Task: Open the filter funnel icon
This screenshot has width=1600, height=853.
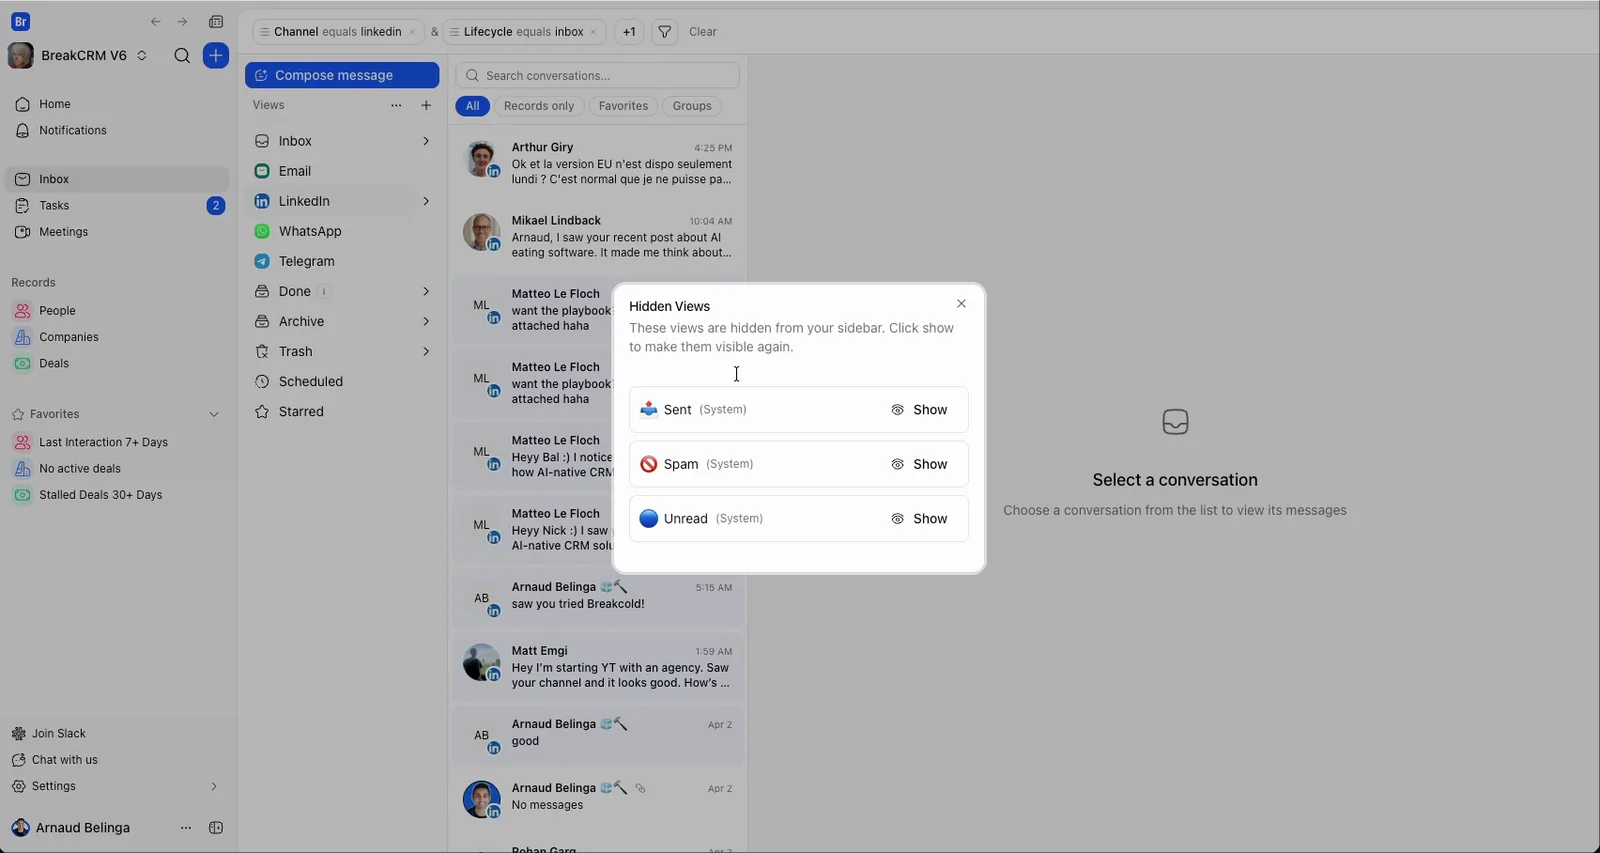Action: pyautogui.click(x=664, y=32)
